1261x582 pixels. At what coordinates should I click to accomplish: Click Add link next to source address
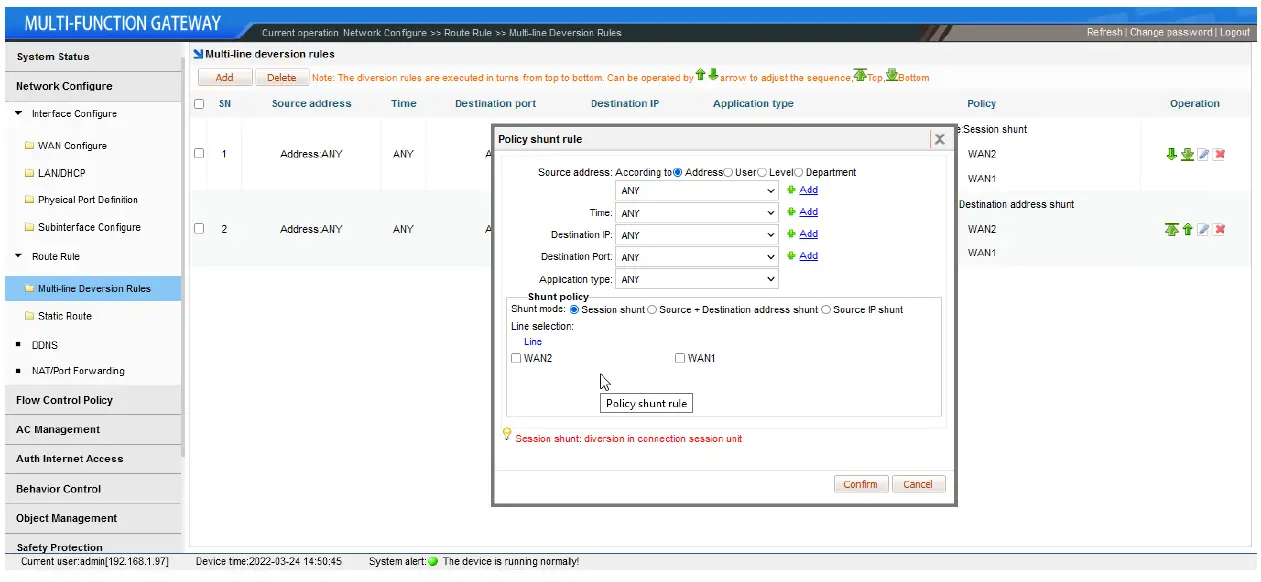808,190
